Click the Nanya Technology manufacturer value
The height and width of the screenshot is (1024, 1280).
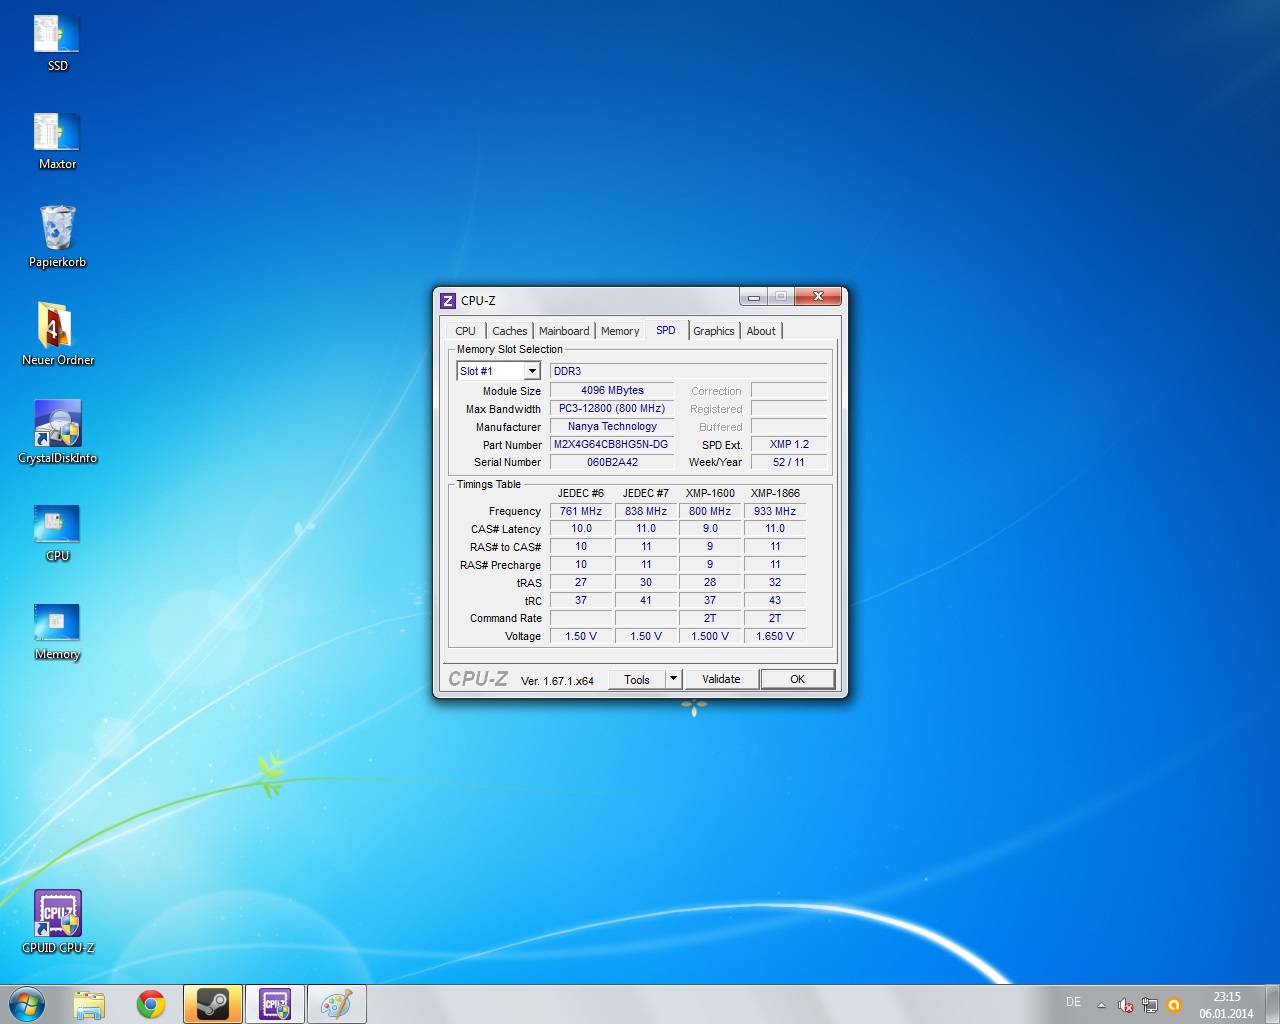coord(612,427)
